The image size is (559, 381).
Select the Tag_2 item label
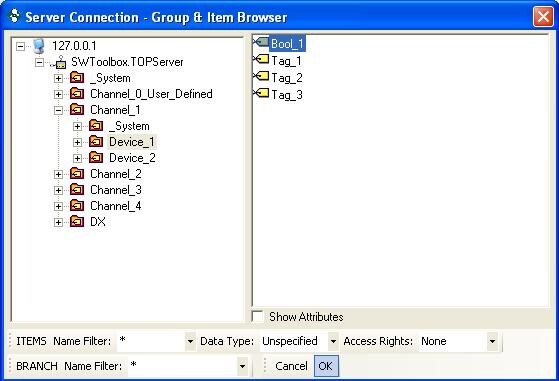287,78
